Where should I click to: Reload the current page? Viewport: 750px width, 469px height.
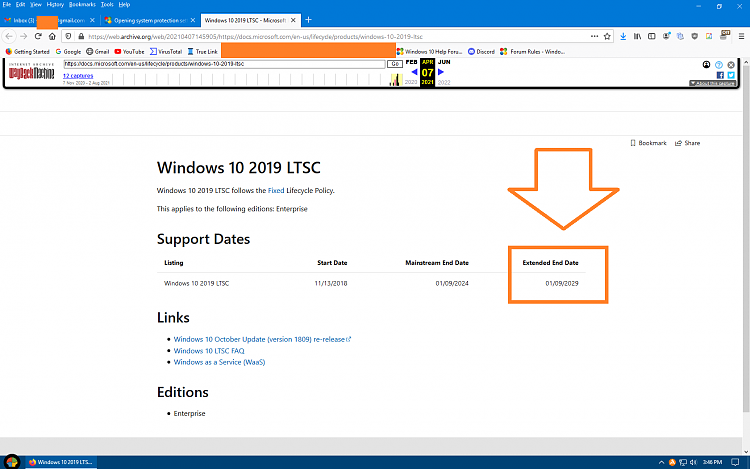38,36
